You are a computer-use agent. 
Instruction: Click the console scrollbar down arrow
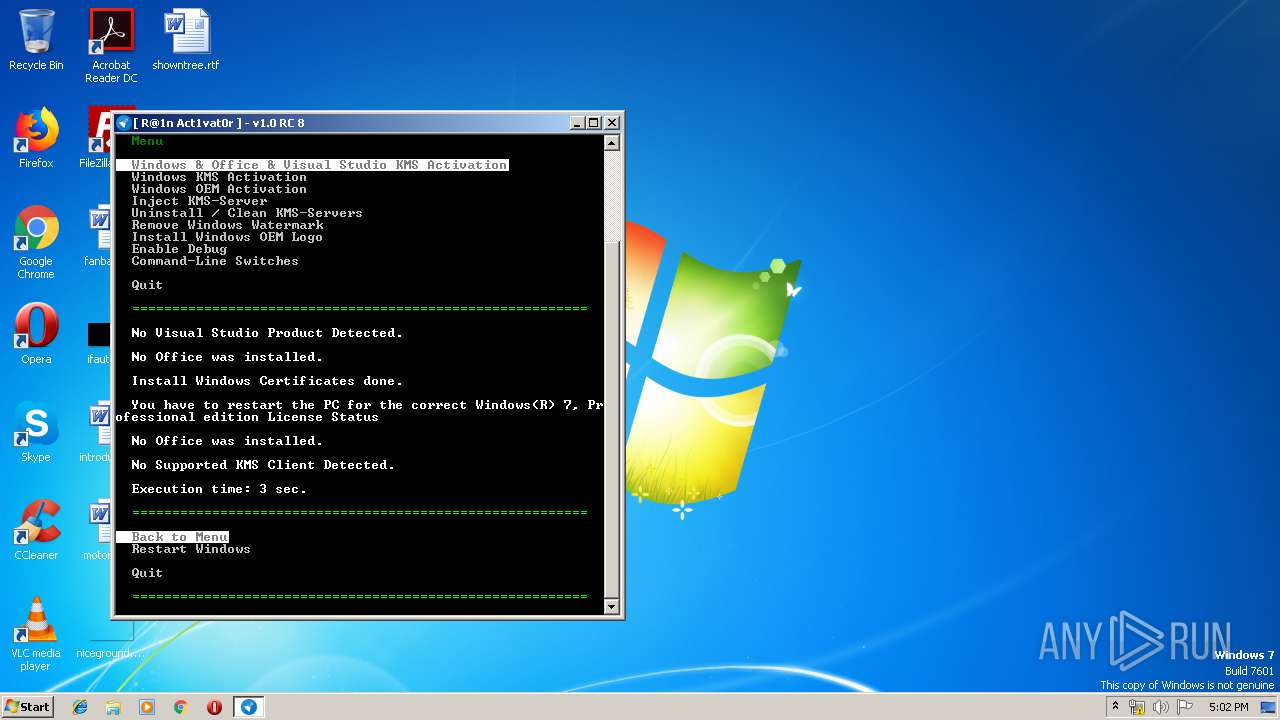point(613,606)
